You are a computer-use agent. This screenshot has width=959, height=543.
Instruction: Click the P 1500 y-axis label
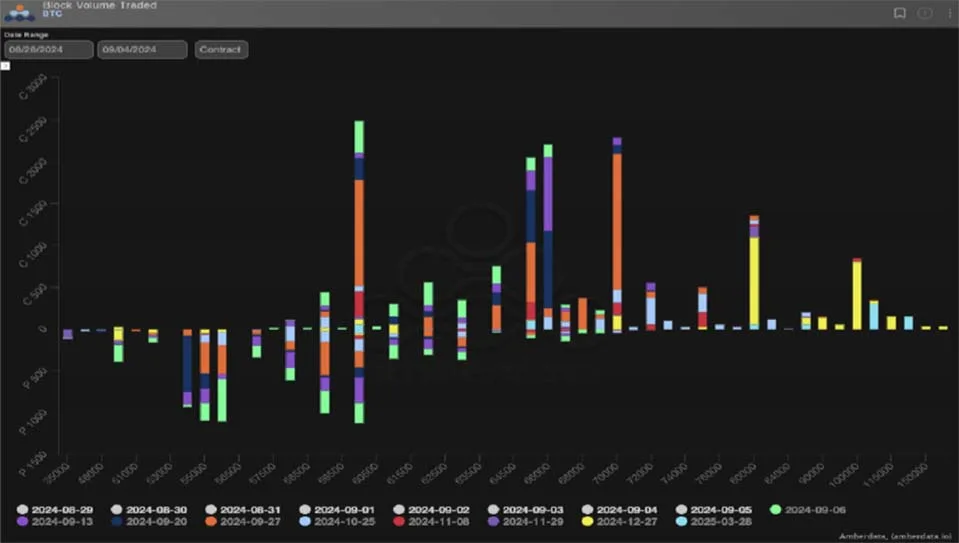(34, 464)
